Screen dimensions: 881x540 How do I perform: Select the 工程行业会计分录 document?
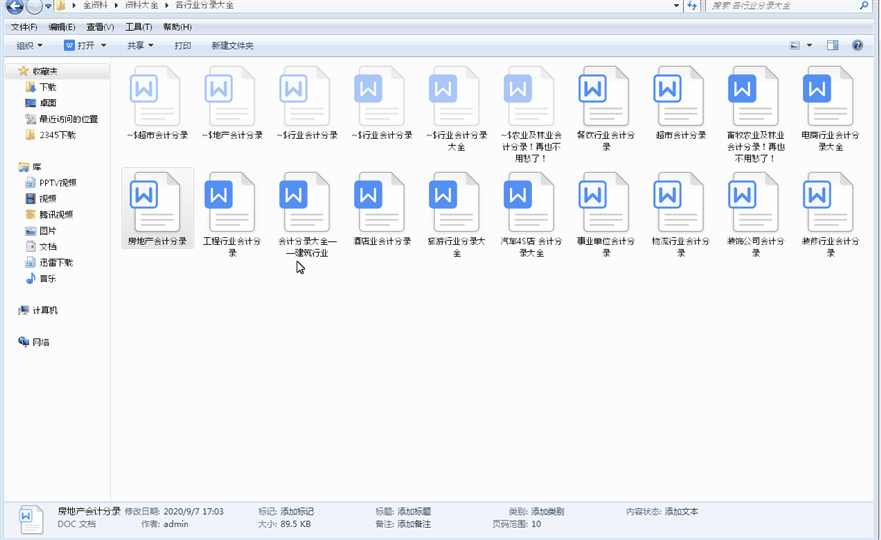232,215
